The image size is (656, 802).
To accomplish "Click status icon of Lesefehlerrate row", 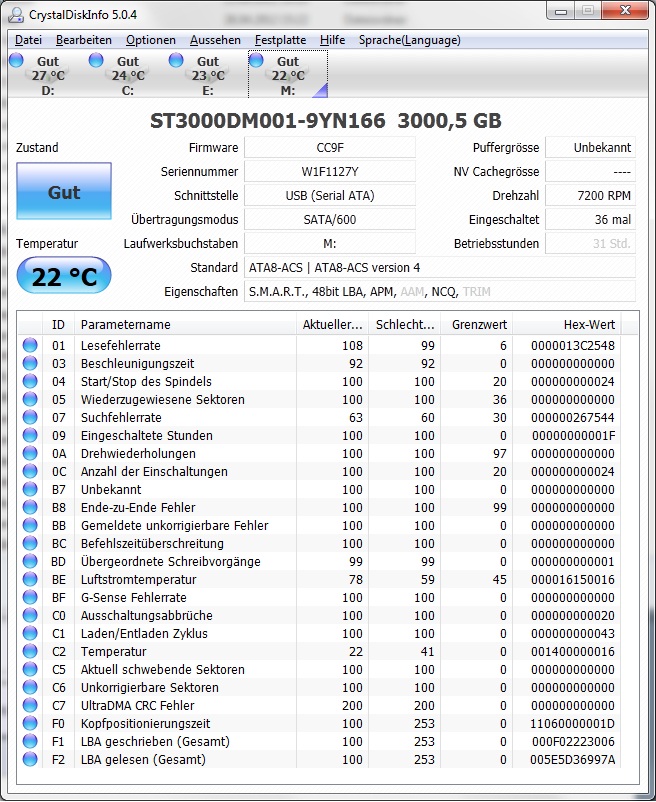I will (x=30, y=345).
